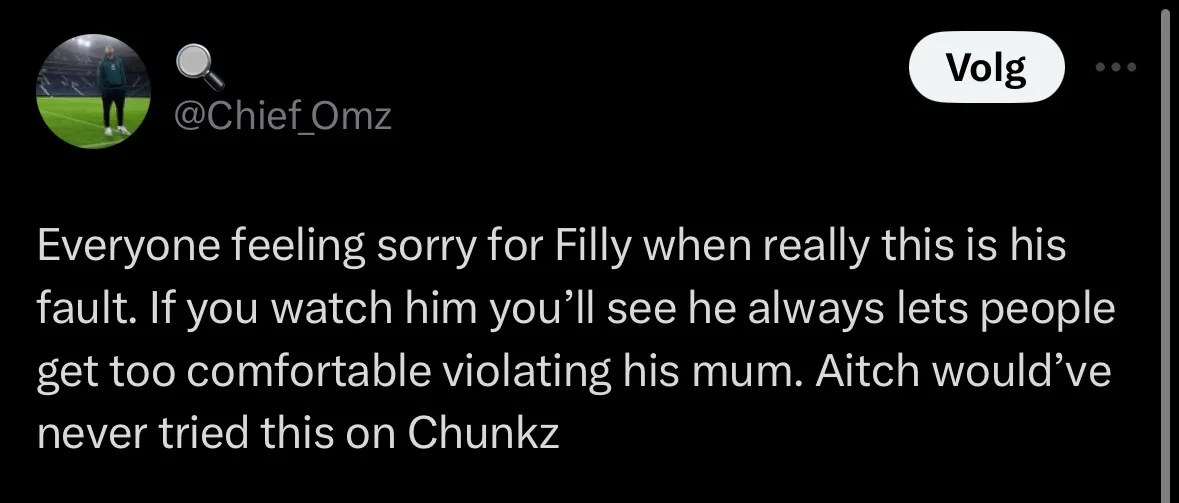The width and height of the screenshot is (1179, 503).
Task: Follow the user with the Volg button
Action: pyautogui.click(x=987, y=68)
